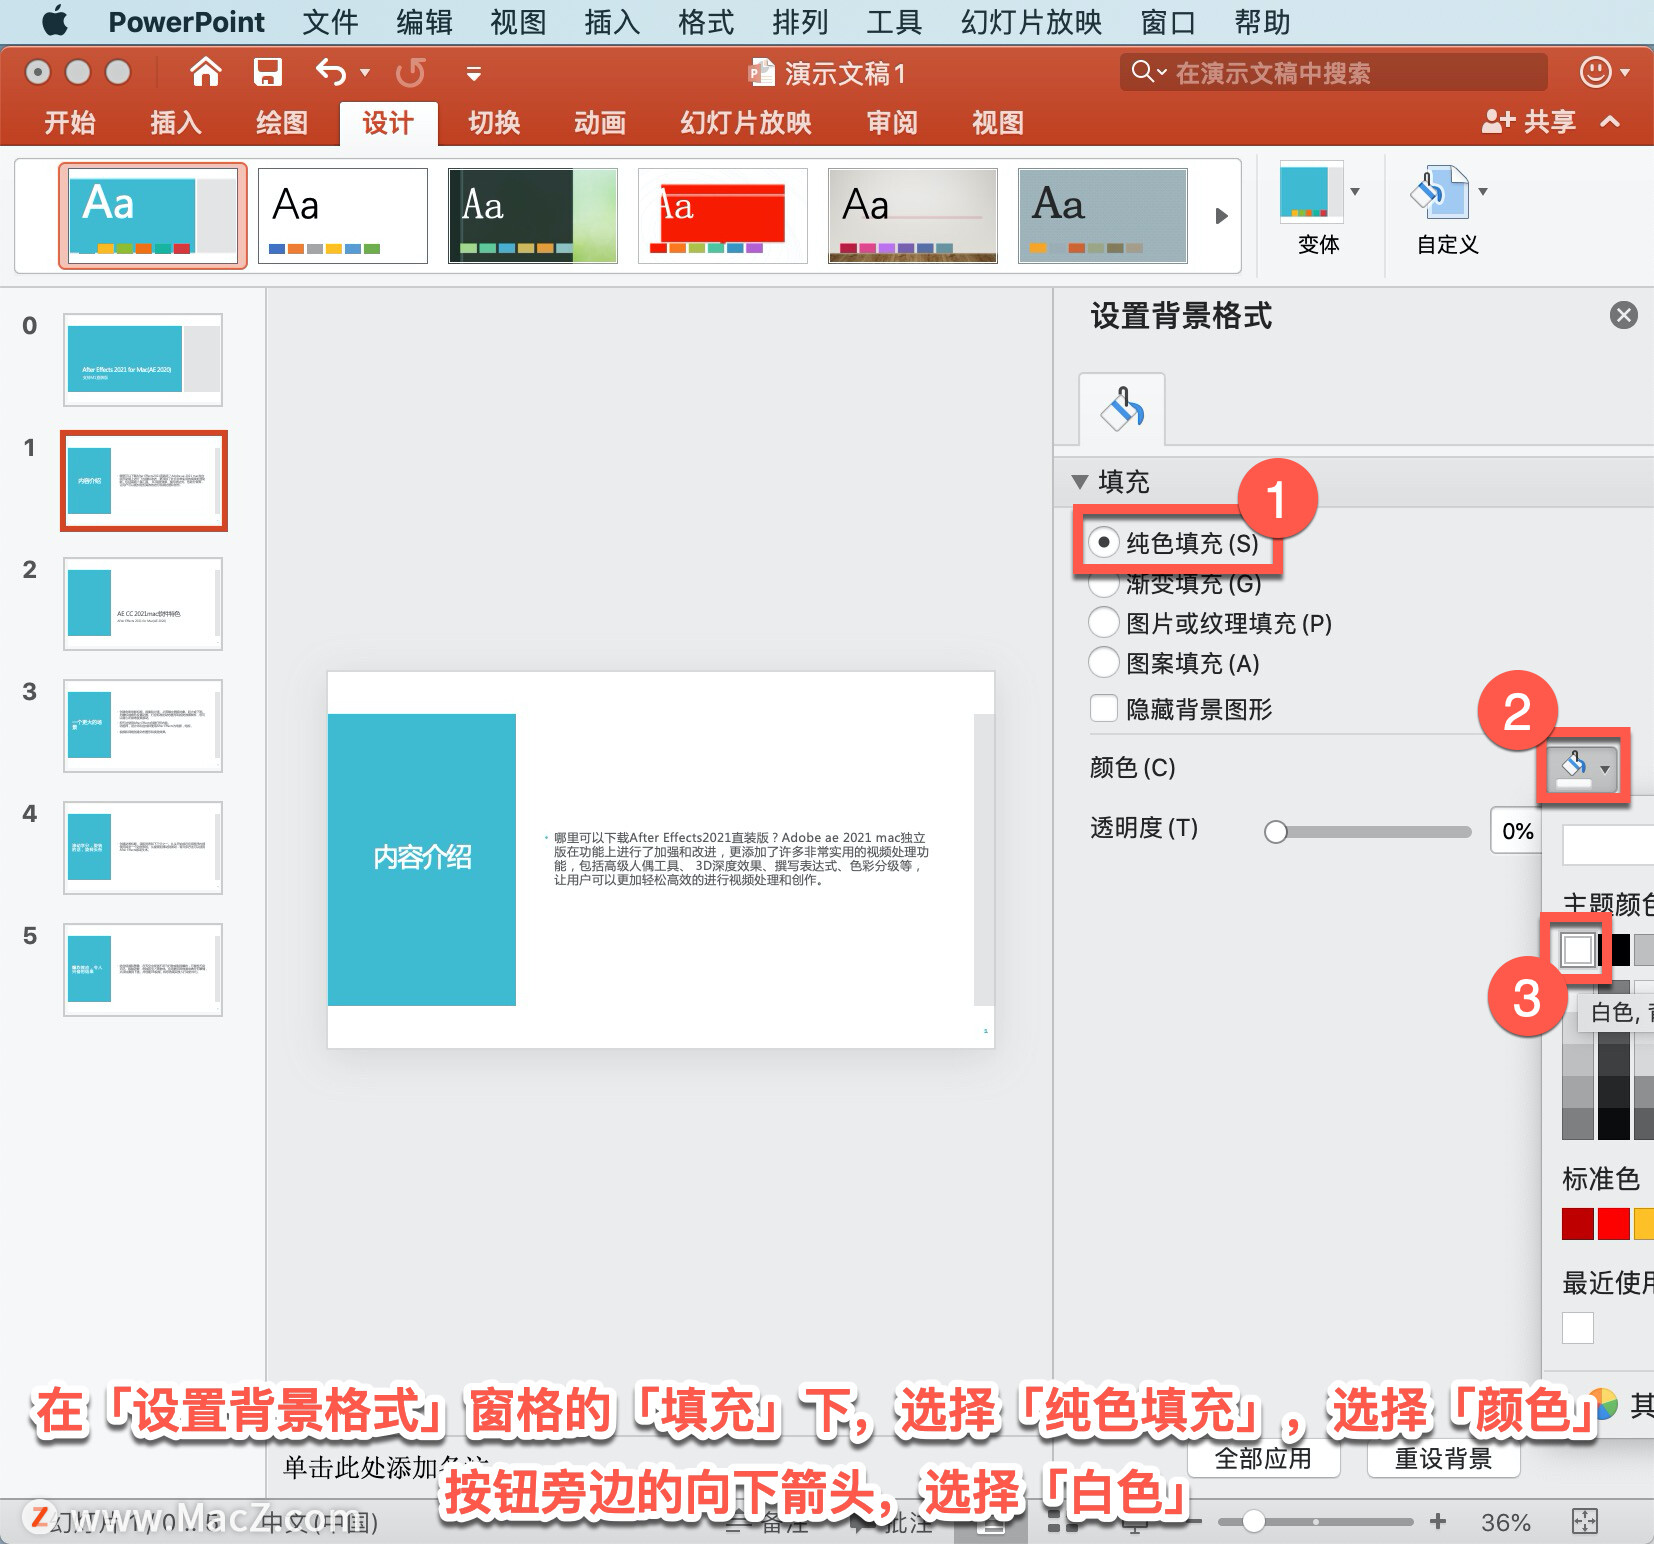Save the presentation with the floppy disk icon
Screen dimensions: 1654x1544
click(x=268, y=72)
